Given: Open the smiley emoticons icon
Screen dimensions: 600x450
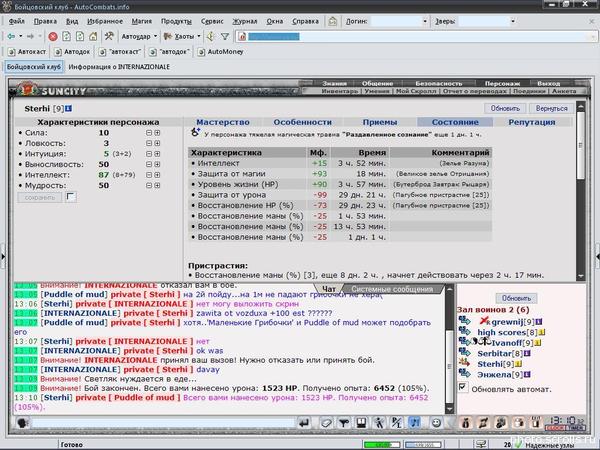Looking at the screenshot, I should click(x=436, y=423).
